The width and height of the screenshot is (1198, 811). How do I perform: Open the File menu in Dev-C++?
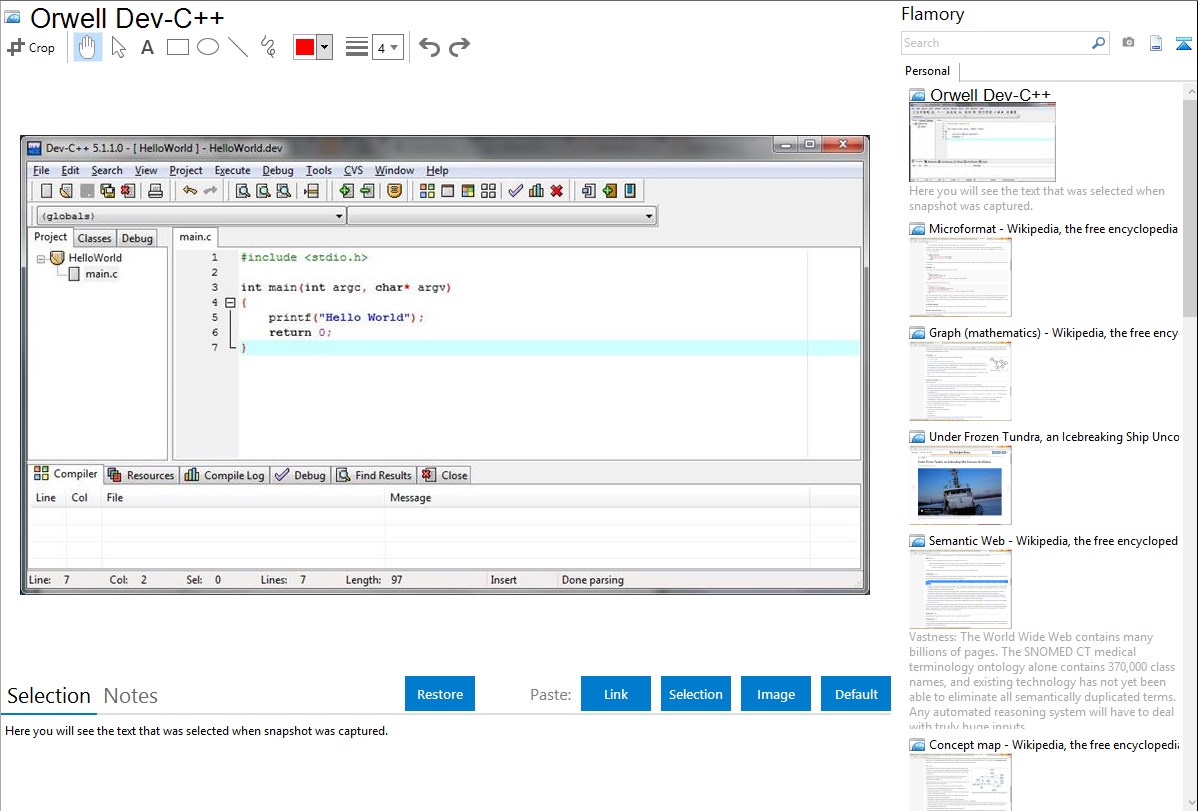point(41,170)
